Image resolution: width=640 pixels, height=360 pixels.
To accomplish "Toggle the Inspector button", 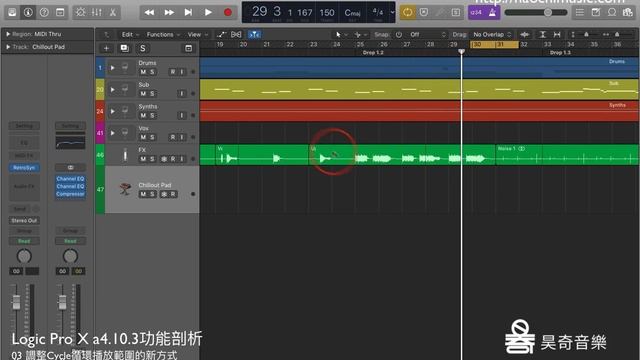I will pos(28,12).
